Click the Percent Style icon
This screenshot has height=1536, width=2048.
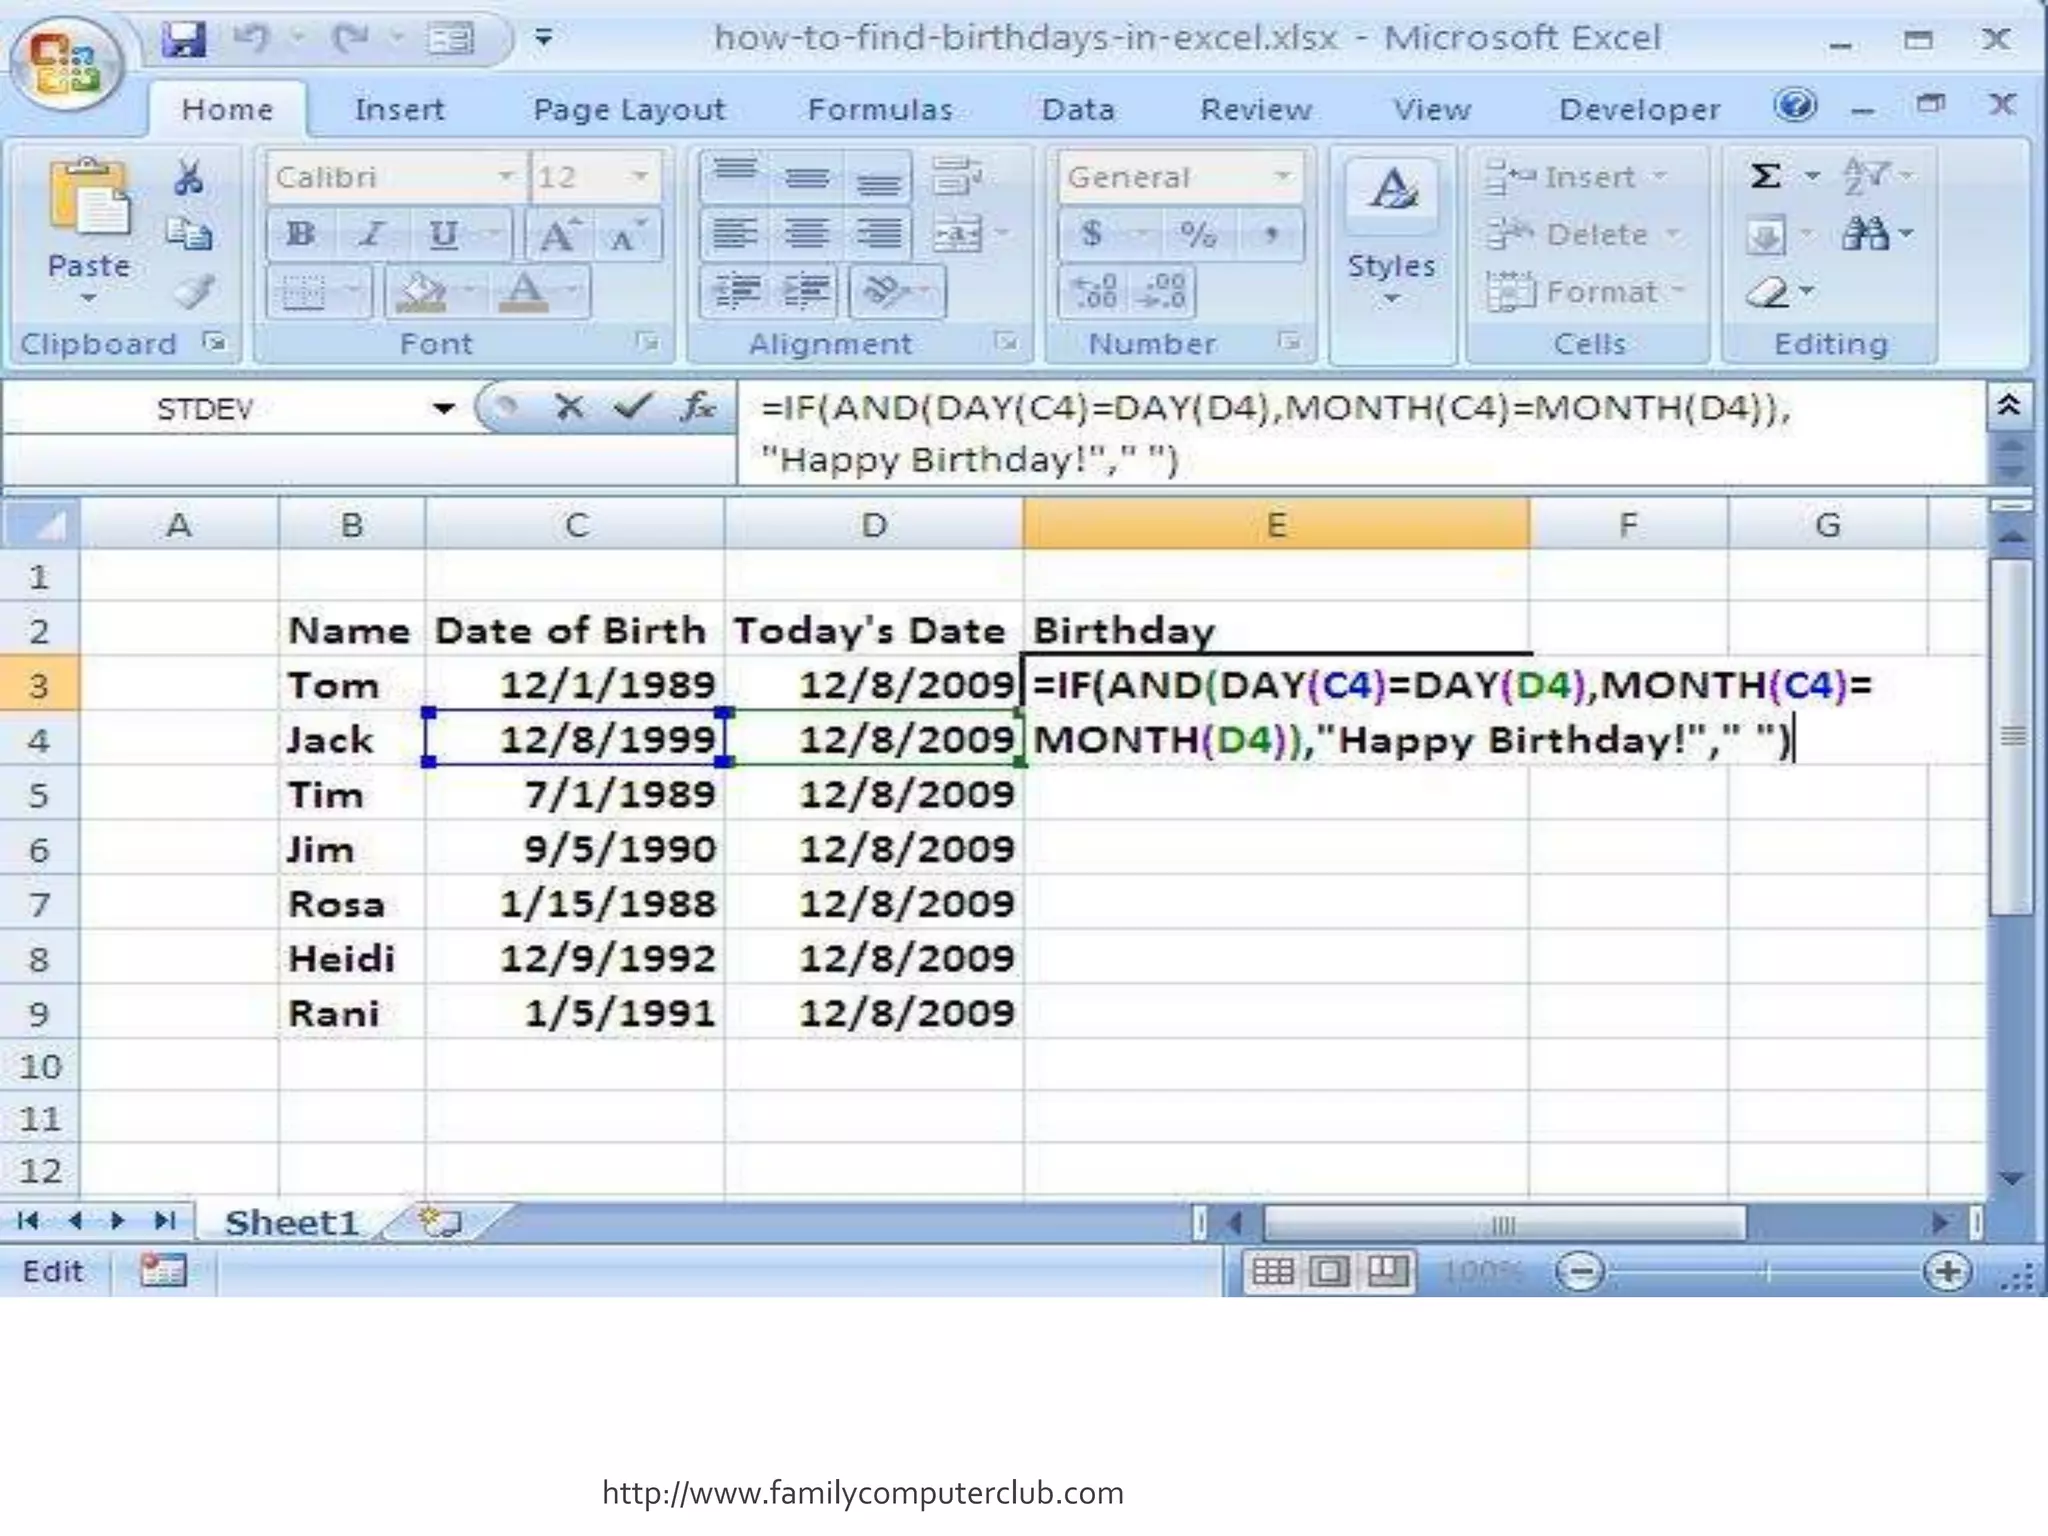tap(1197, 234)
